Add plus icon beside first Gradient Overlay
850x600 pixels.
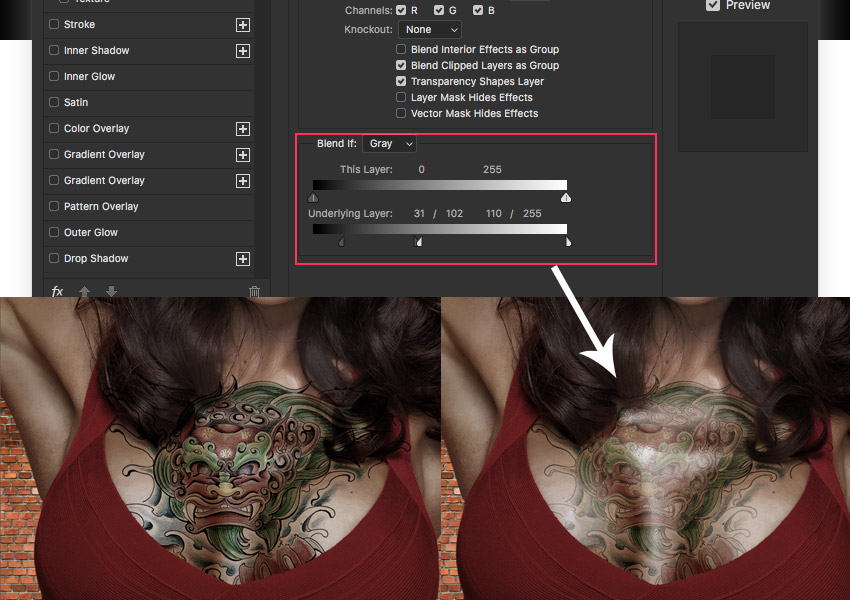click(x=243, y=155)
